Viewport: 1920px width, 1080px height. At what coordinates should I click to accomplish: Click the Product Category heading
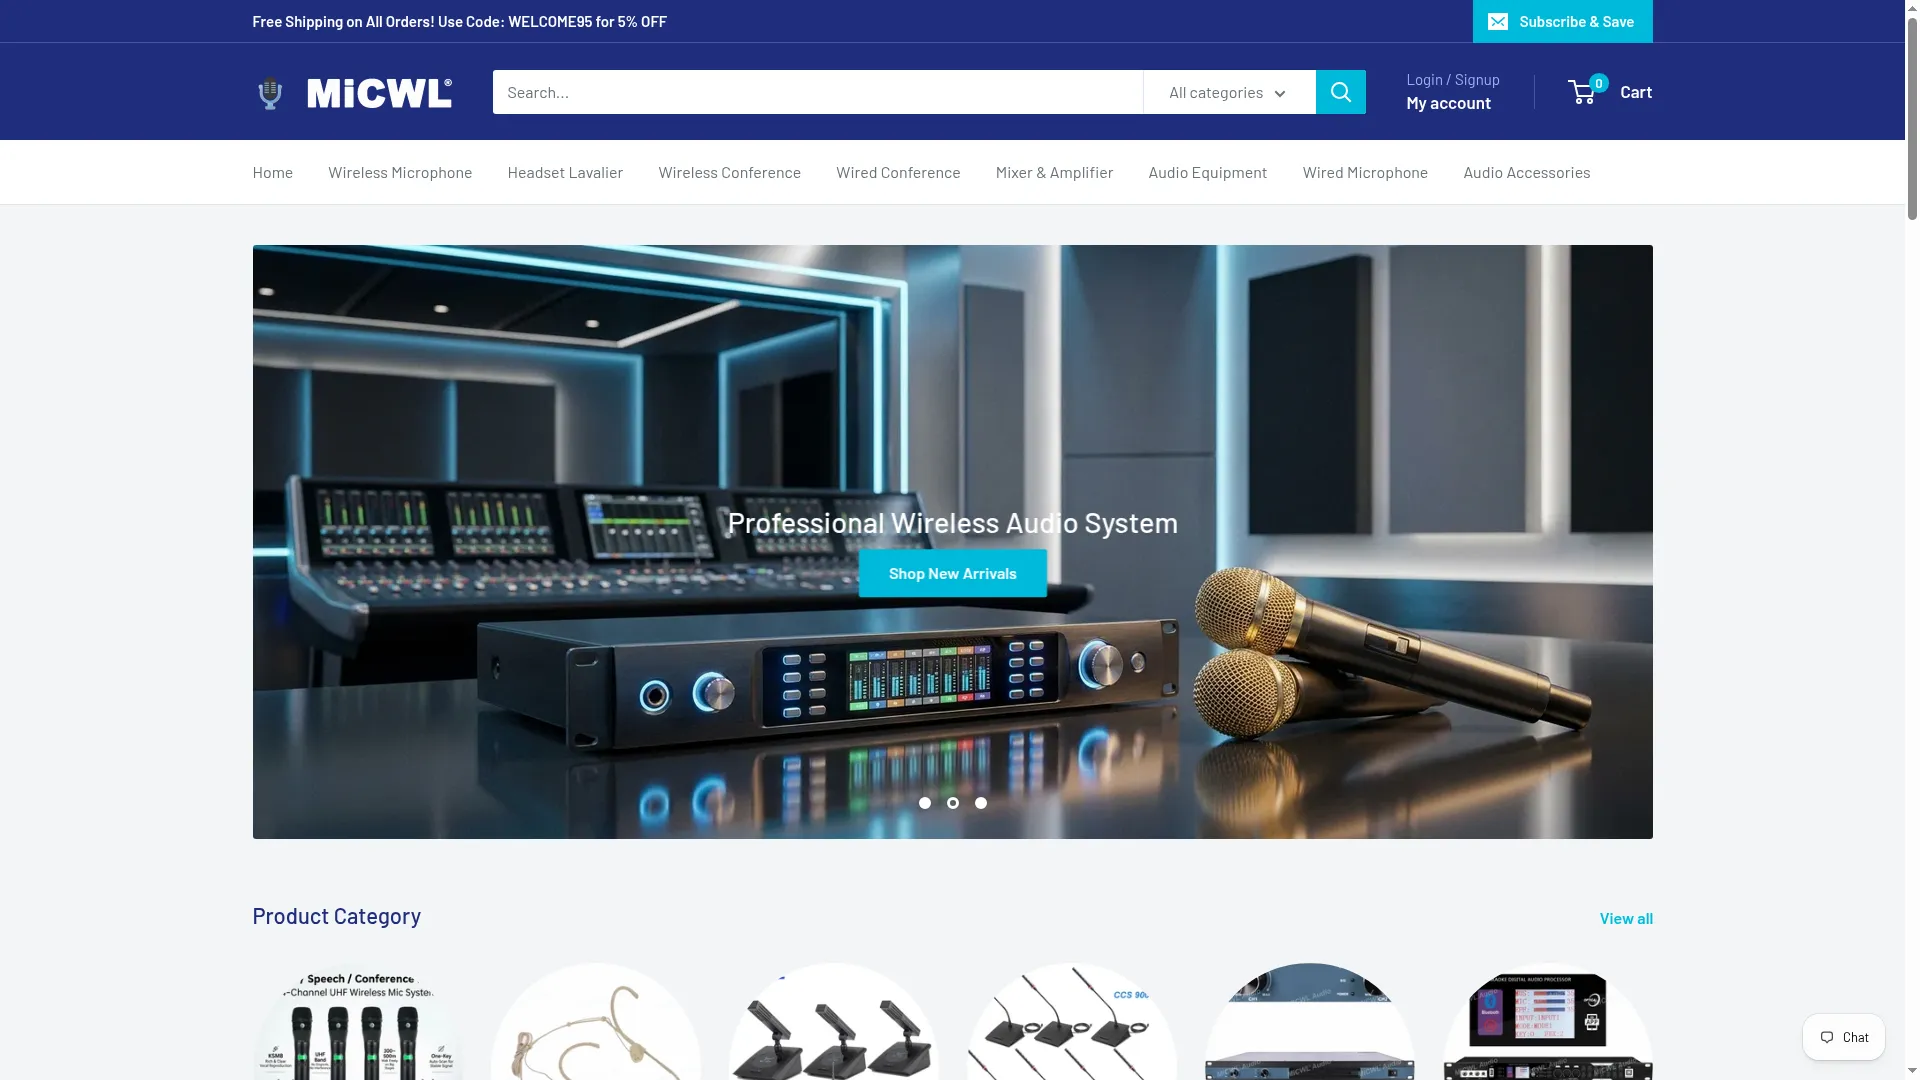[x=337, y=916]
